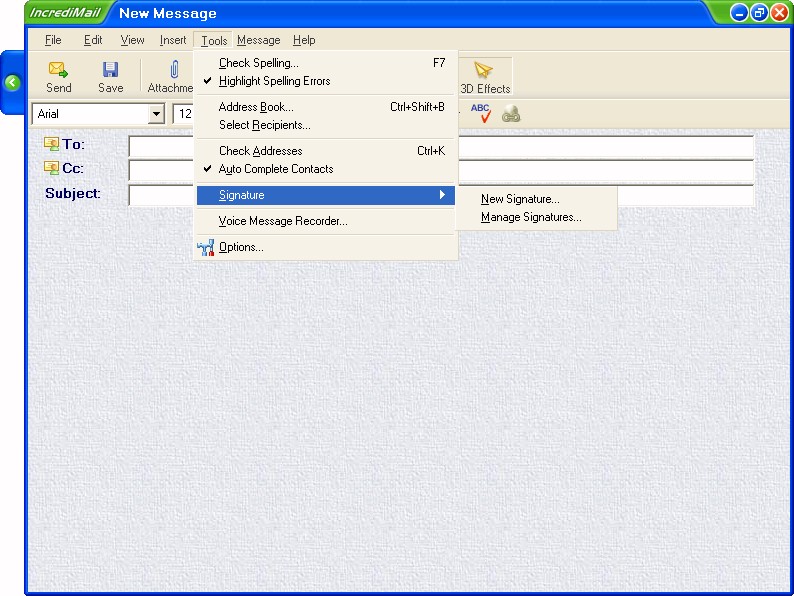Click the green back arrow on side tab

click(x=12, y=82)
